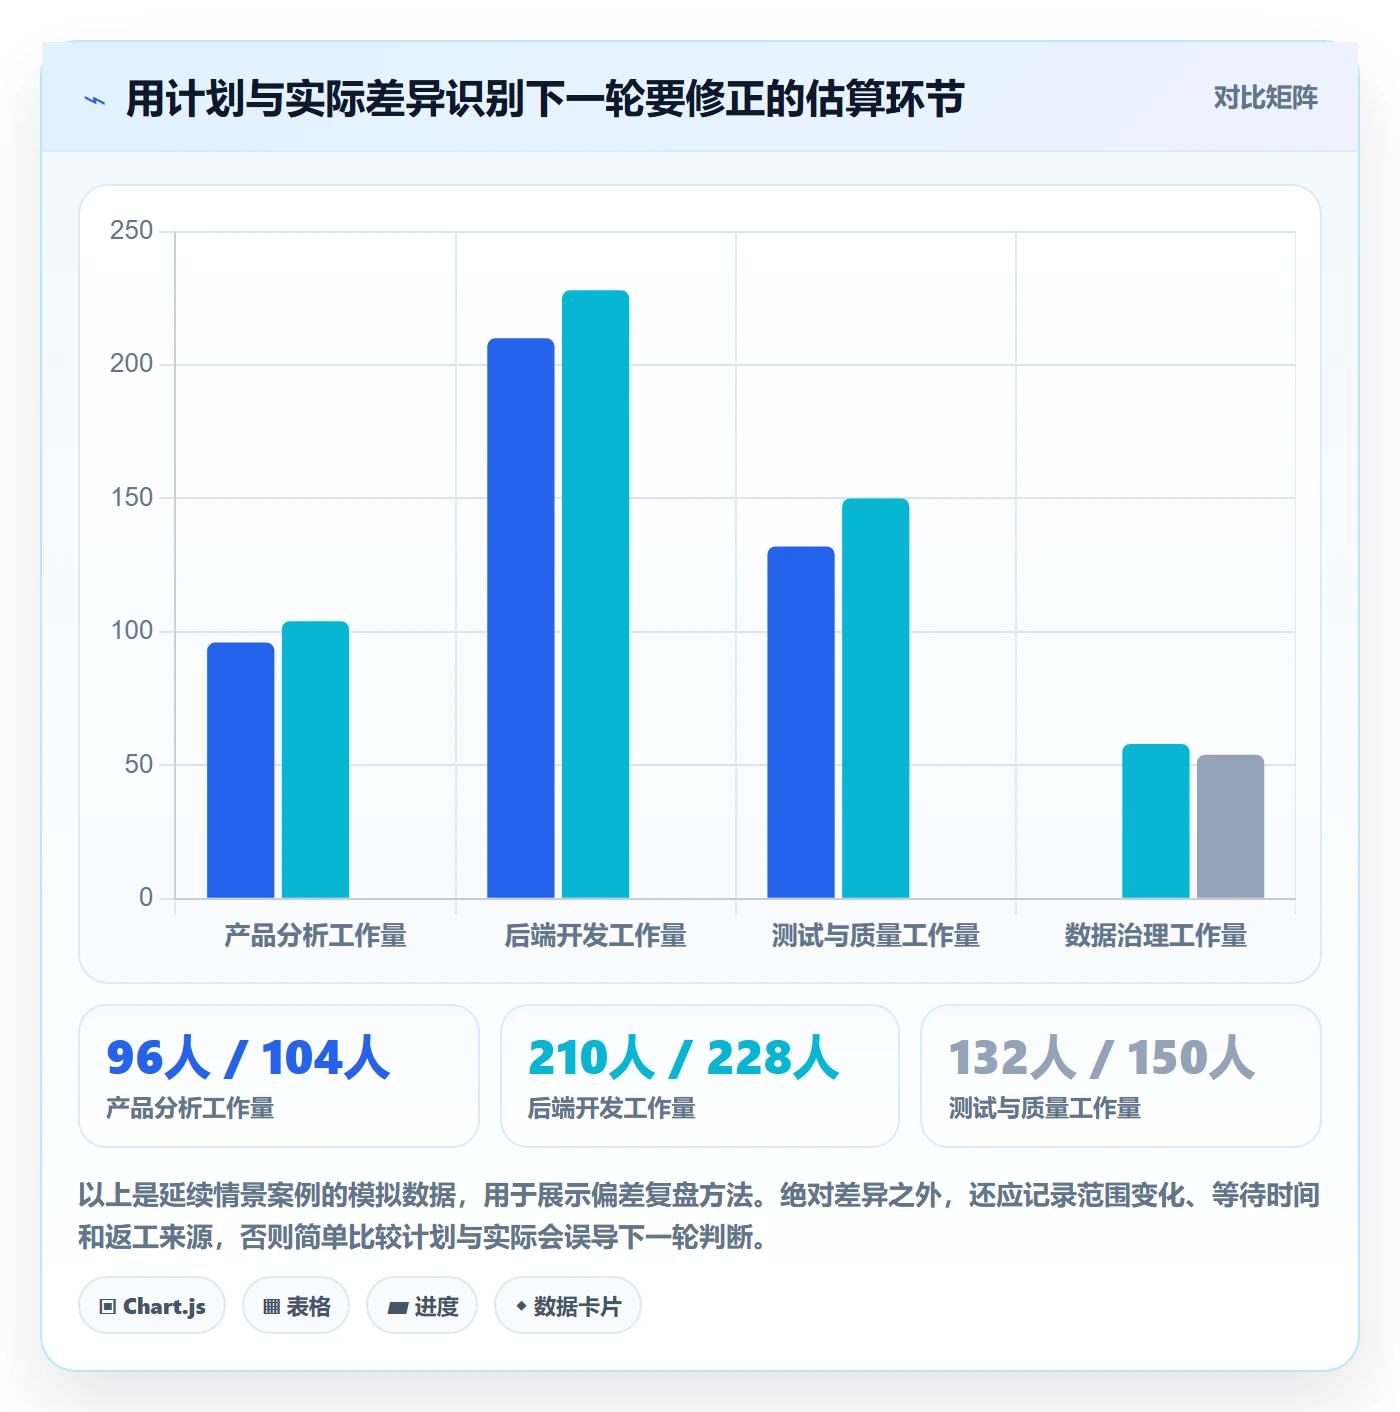Click the 数据卡片 tag chip
Image resolution: width=1400 pixels, height=1412 pixels.
pos(568,1306)
